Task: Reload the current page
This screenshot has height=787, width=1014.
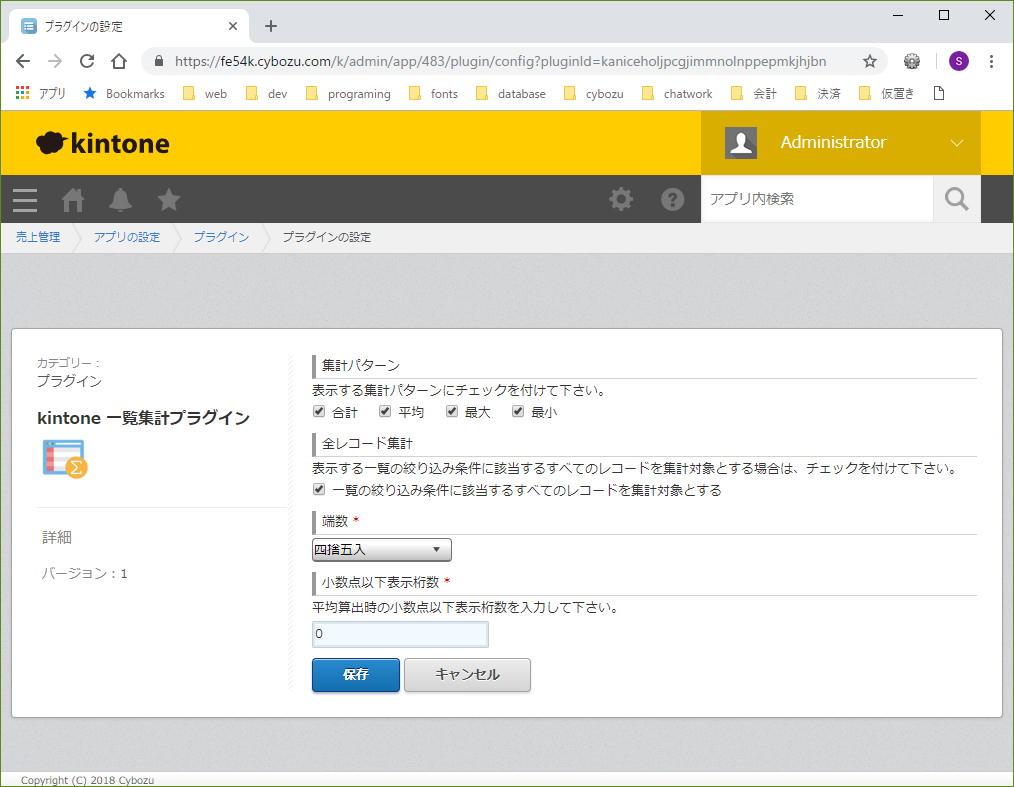Action: [87, 61]
